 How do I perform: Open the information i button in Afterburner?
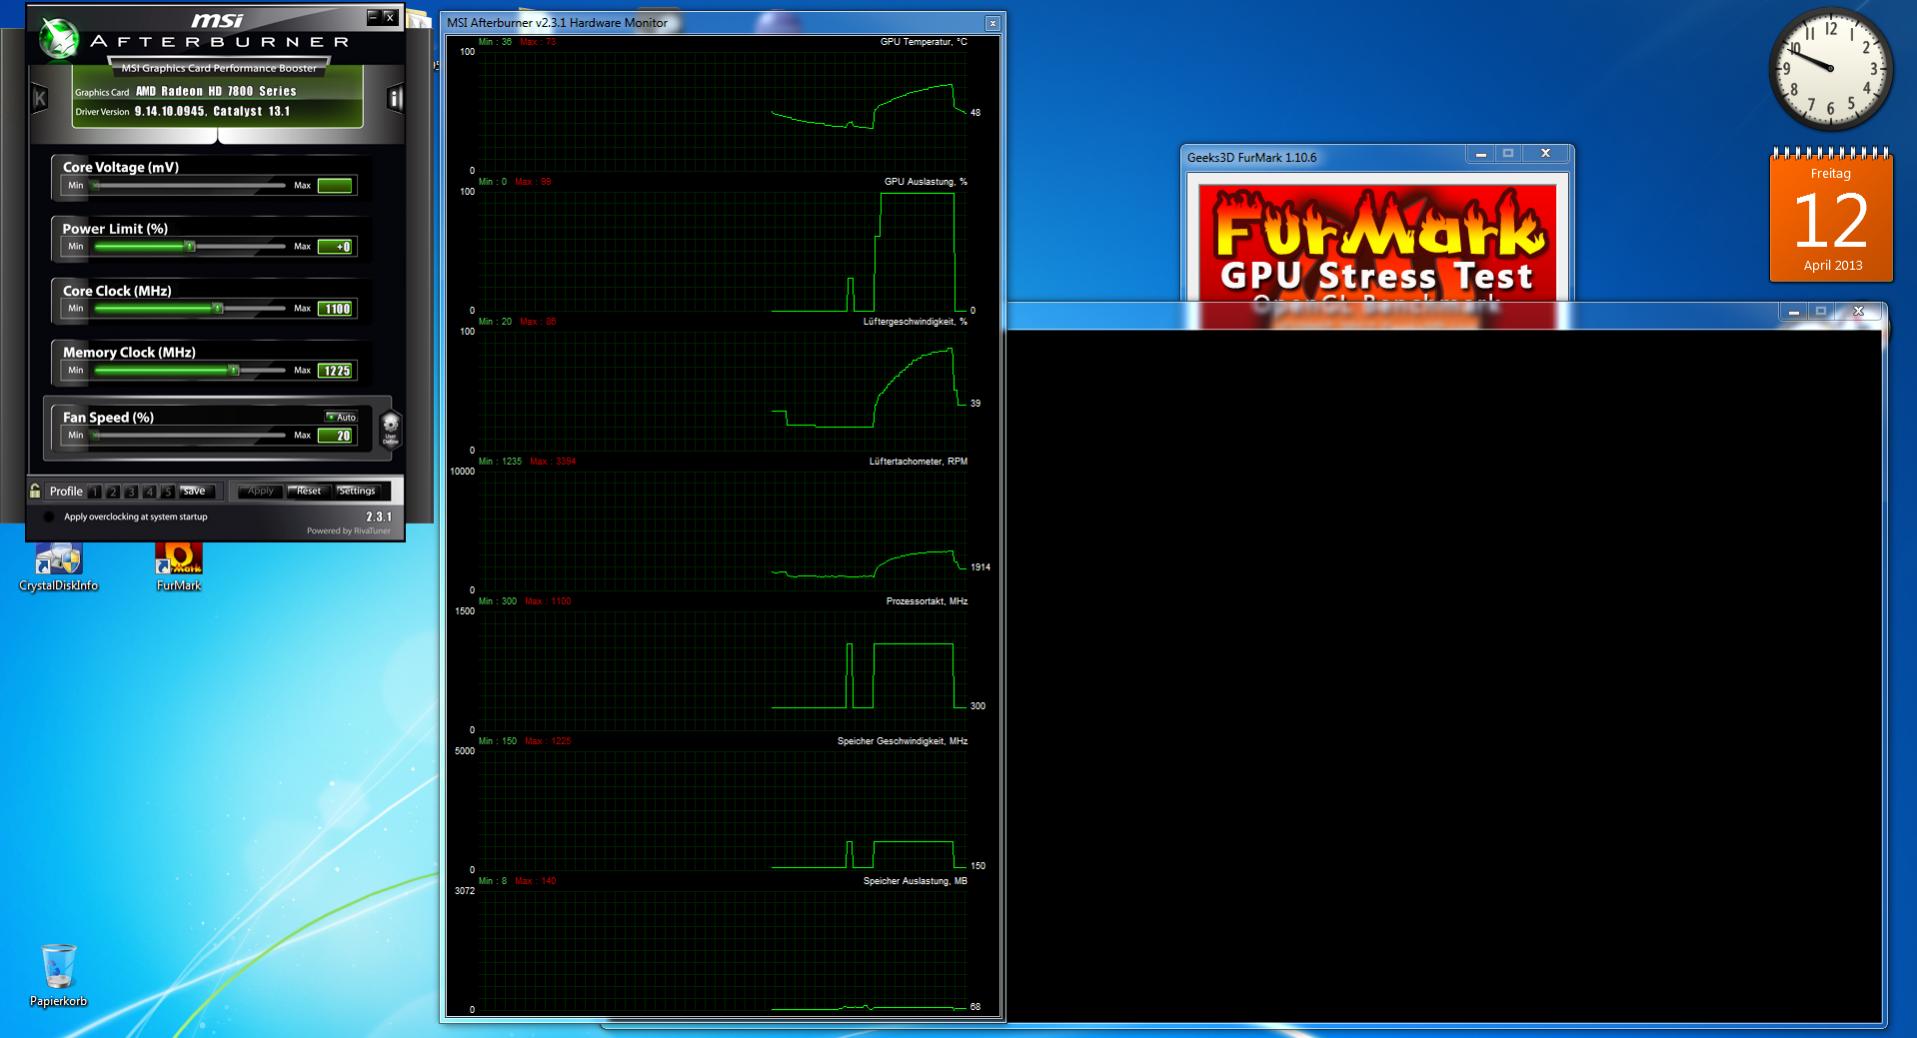(394, 98)
